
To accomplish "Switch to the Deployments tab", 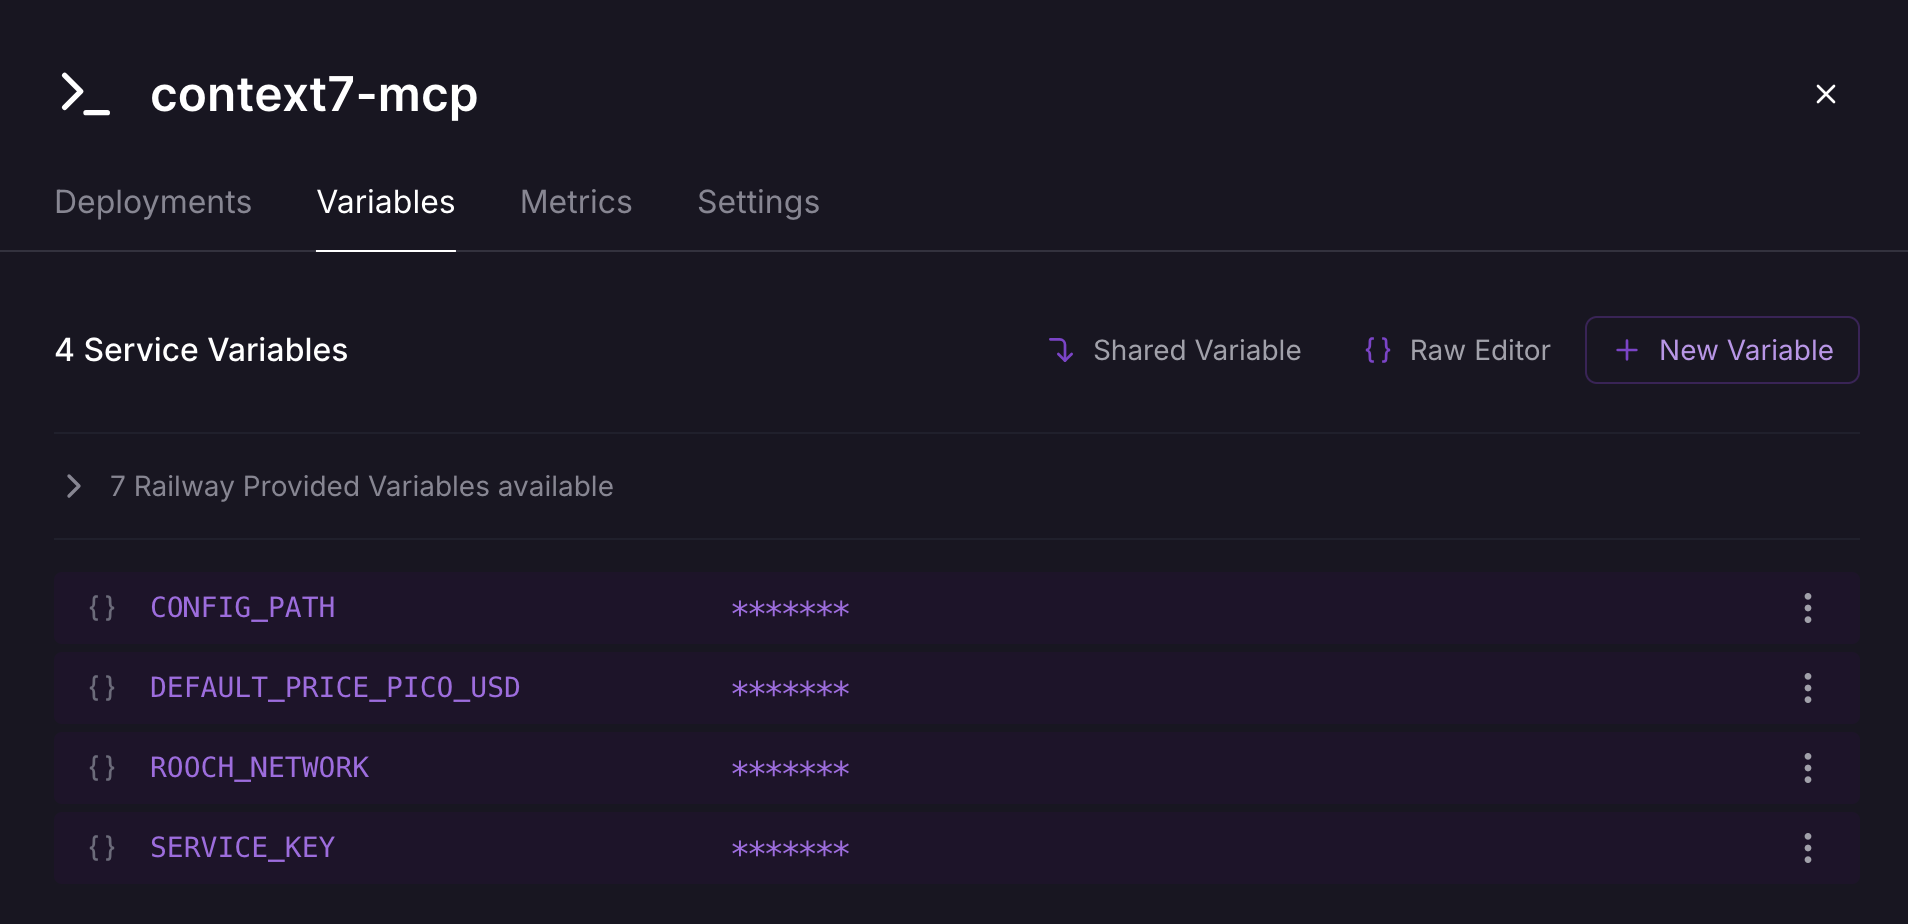I will click(x=153, y=202).
